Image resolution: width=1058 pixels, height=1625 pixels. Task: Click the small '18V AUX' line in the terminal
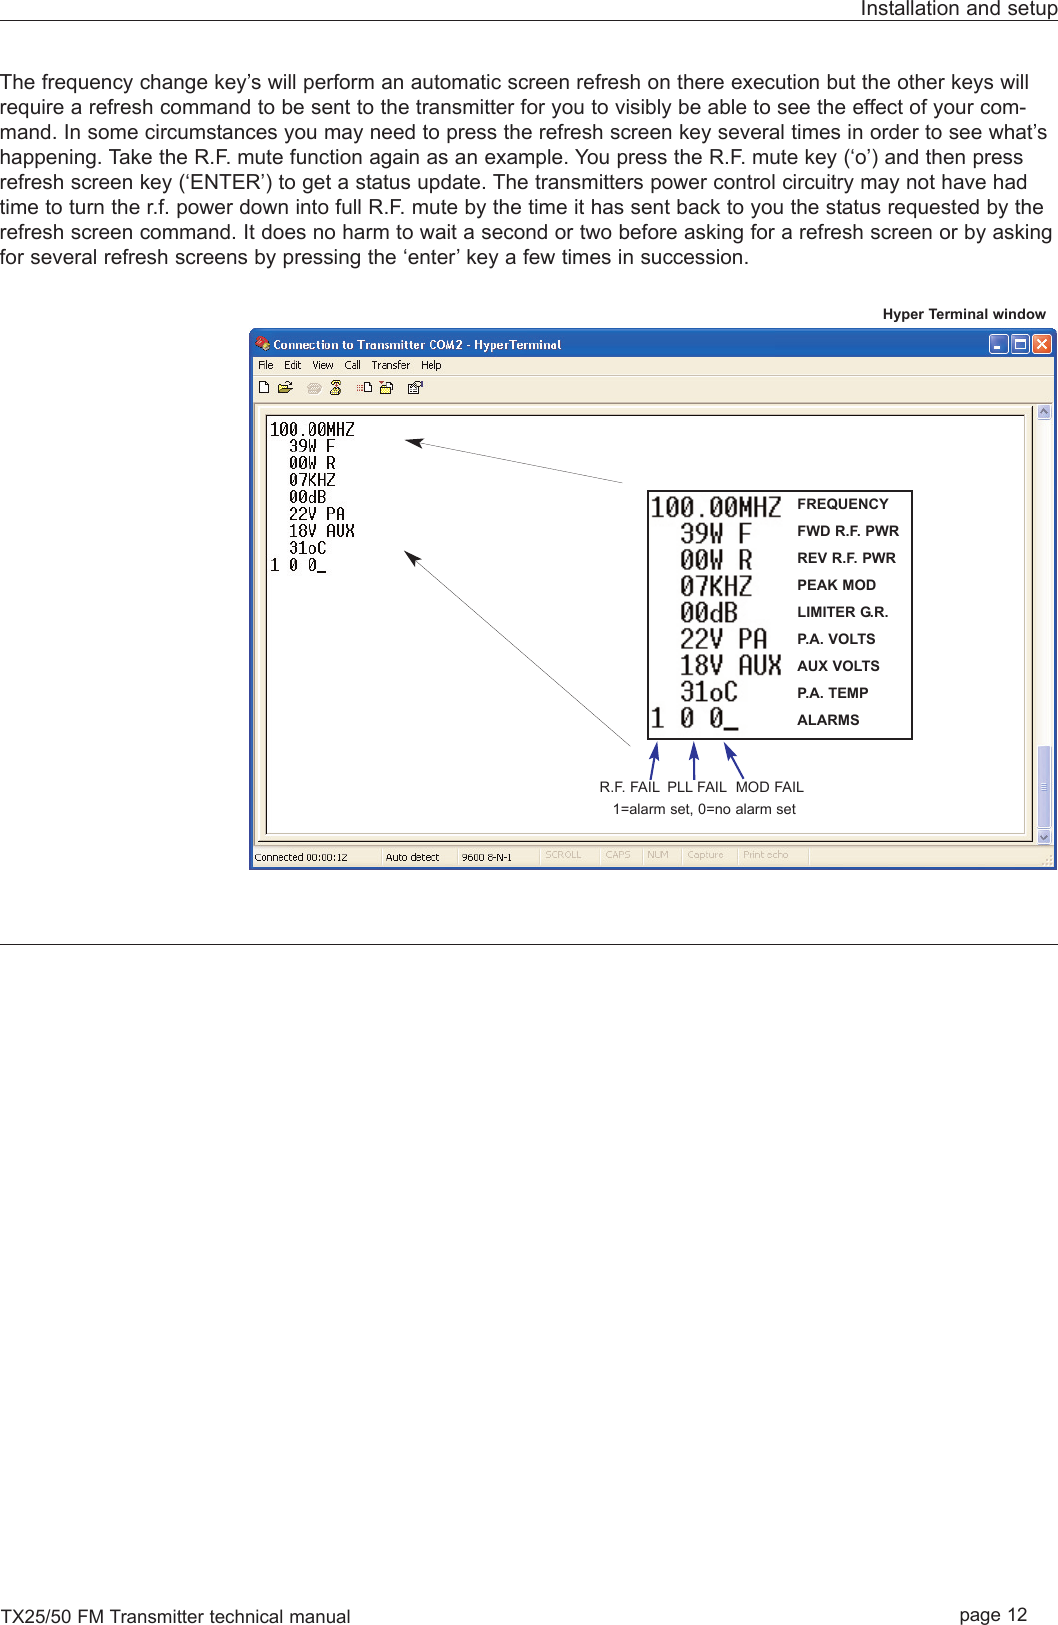pos(321,531)
